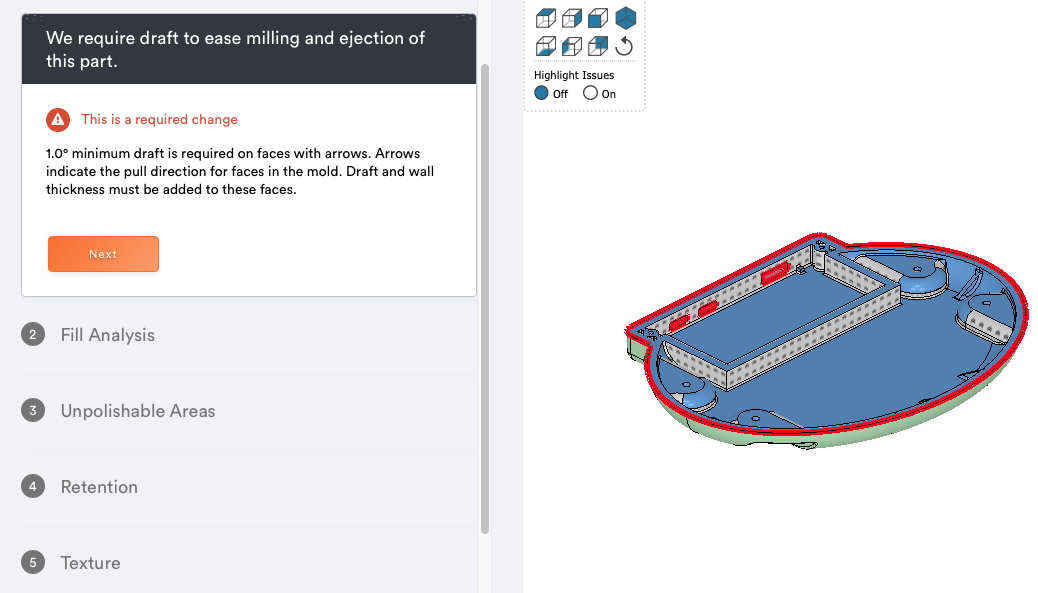Reset the 3D view rotation
The image size is (1038, 593).
coord(624,46)
